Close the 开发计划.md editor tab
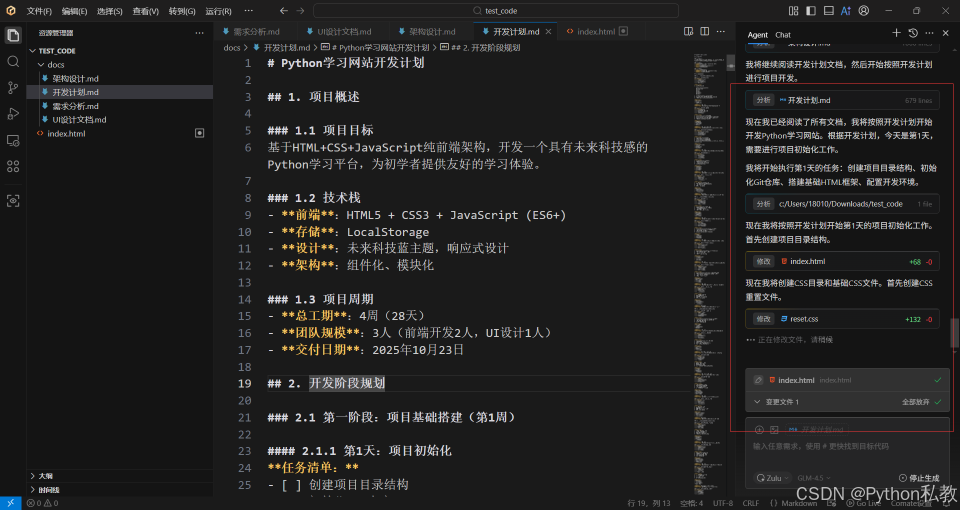This screenshot has width=960, height=510. 548,31
